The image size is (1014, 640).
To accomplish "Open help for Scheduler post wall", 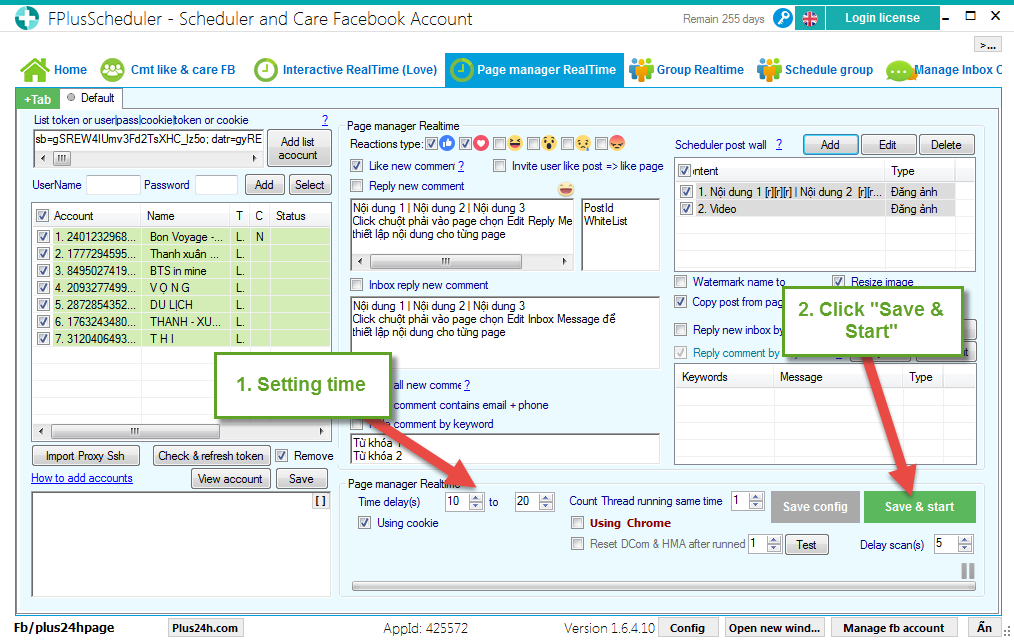I will click(x=779, y=144).
